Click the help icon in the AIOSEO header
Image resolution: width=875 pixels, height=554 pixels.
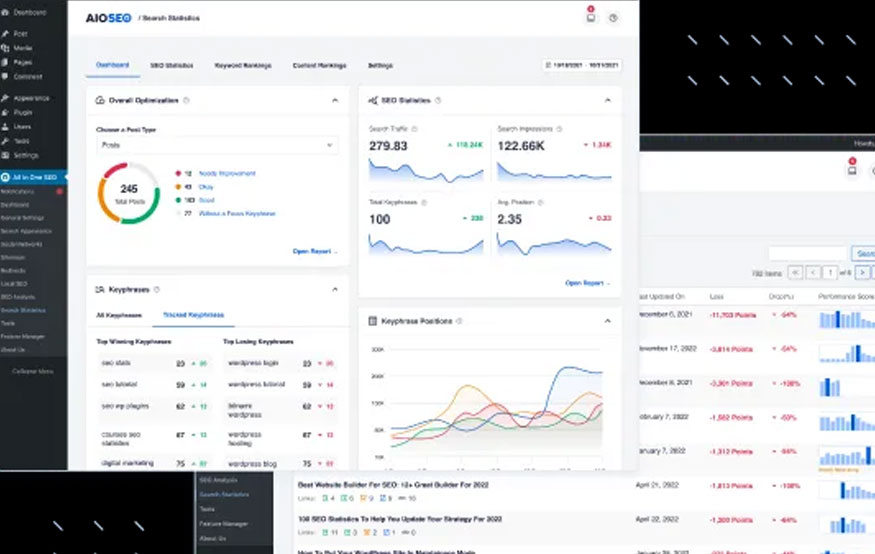point(613,18)
